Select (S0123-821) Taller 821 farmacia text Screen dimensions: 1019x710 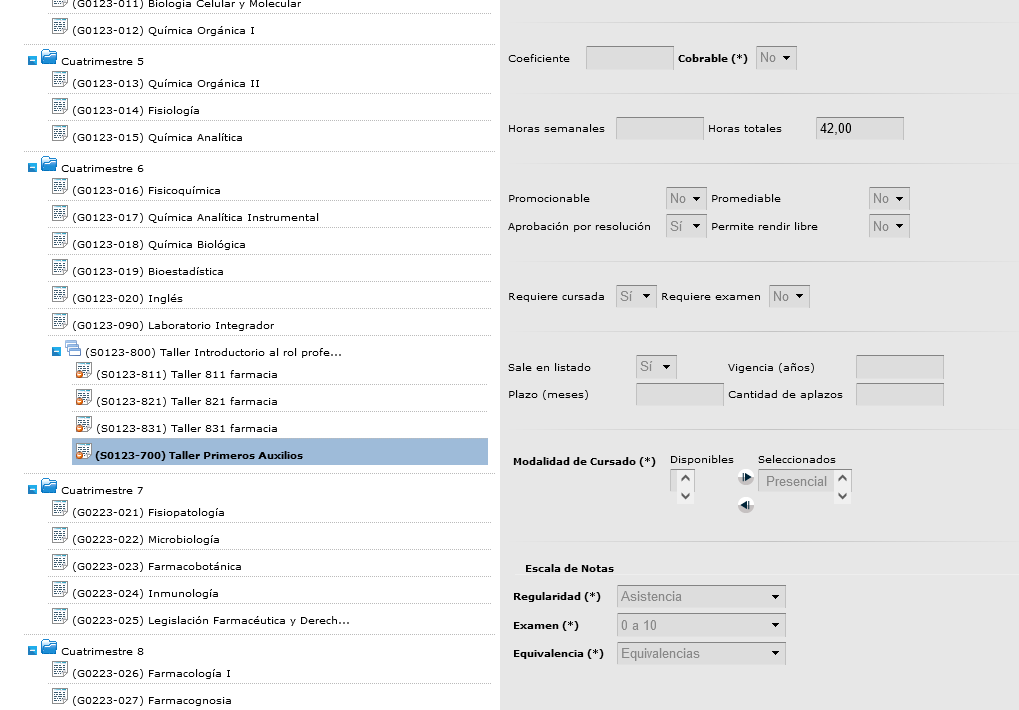(x=187, y=401)
